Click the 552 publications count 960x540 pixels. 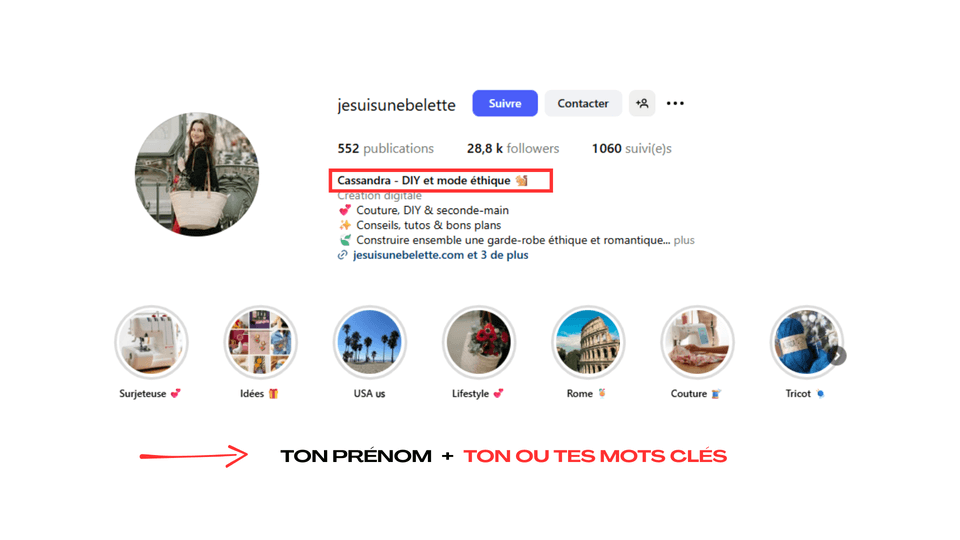[x=385, y=148]
